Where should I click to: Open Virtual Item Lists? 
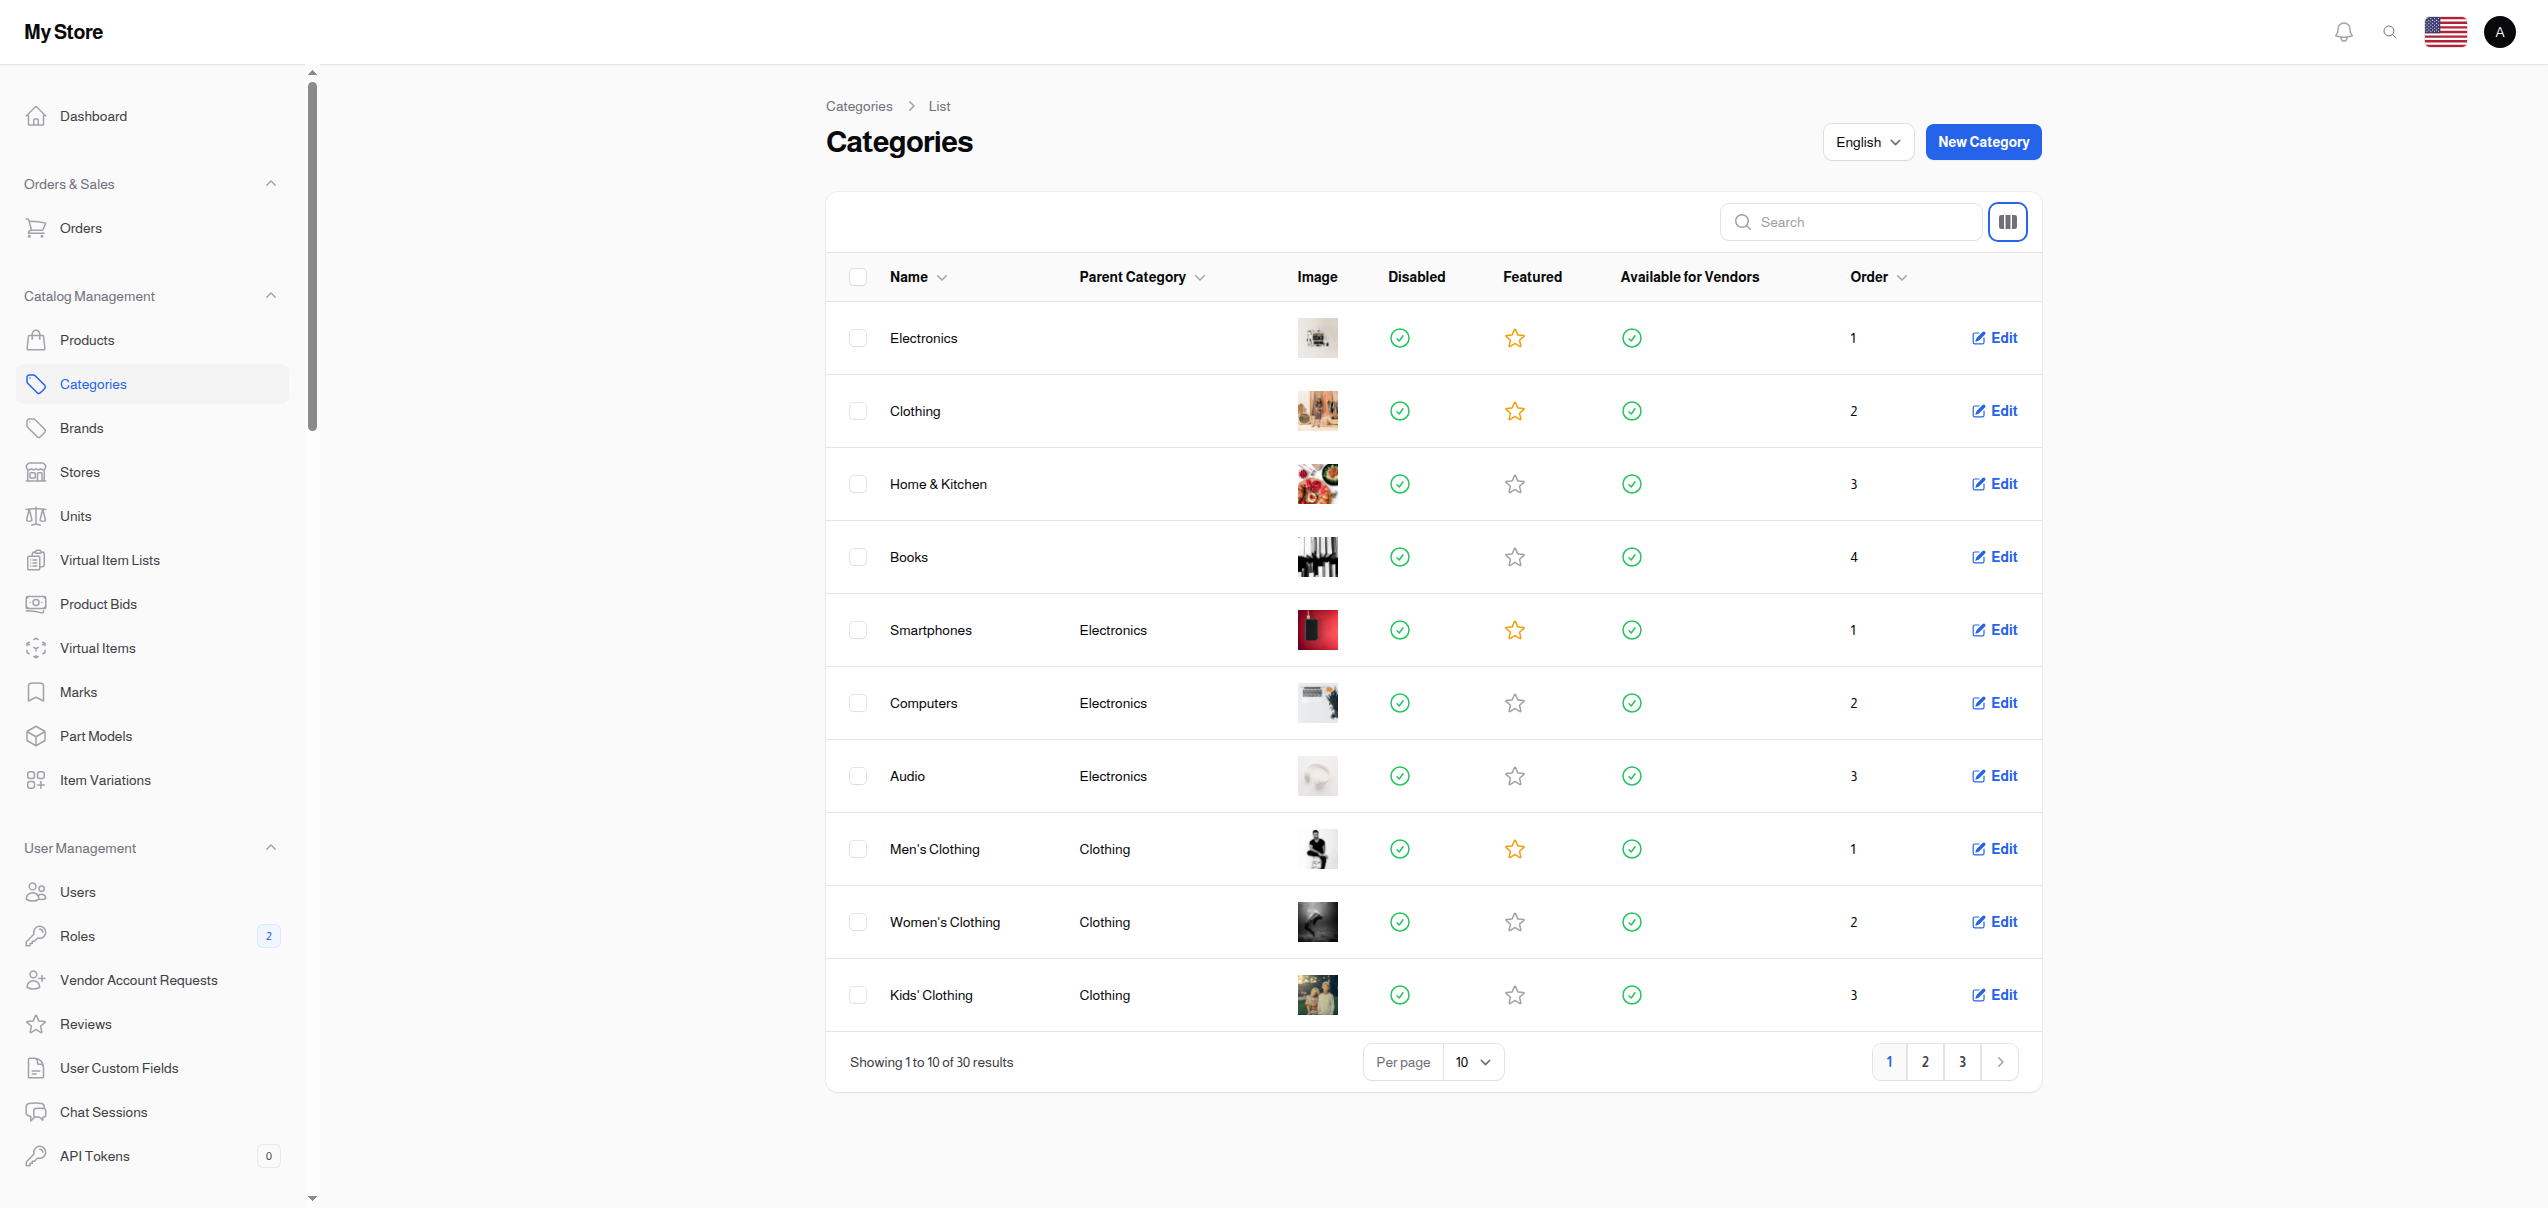tap(110, 560)
